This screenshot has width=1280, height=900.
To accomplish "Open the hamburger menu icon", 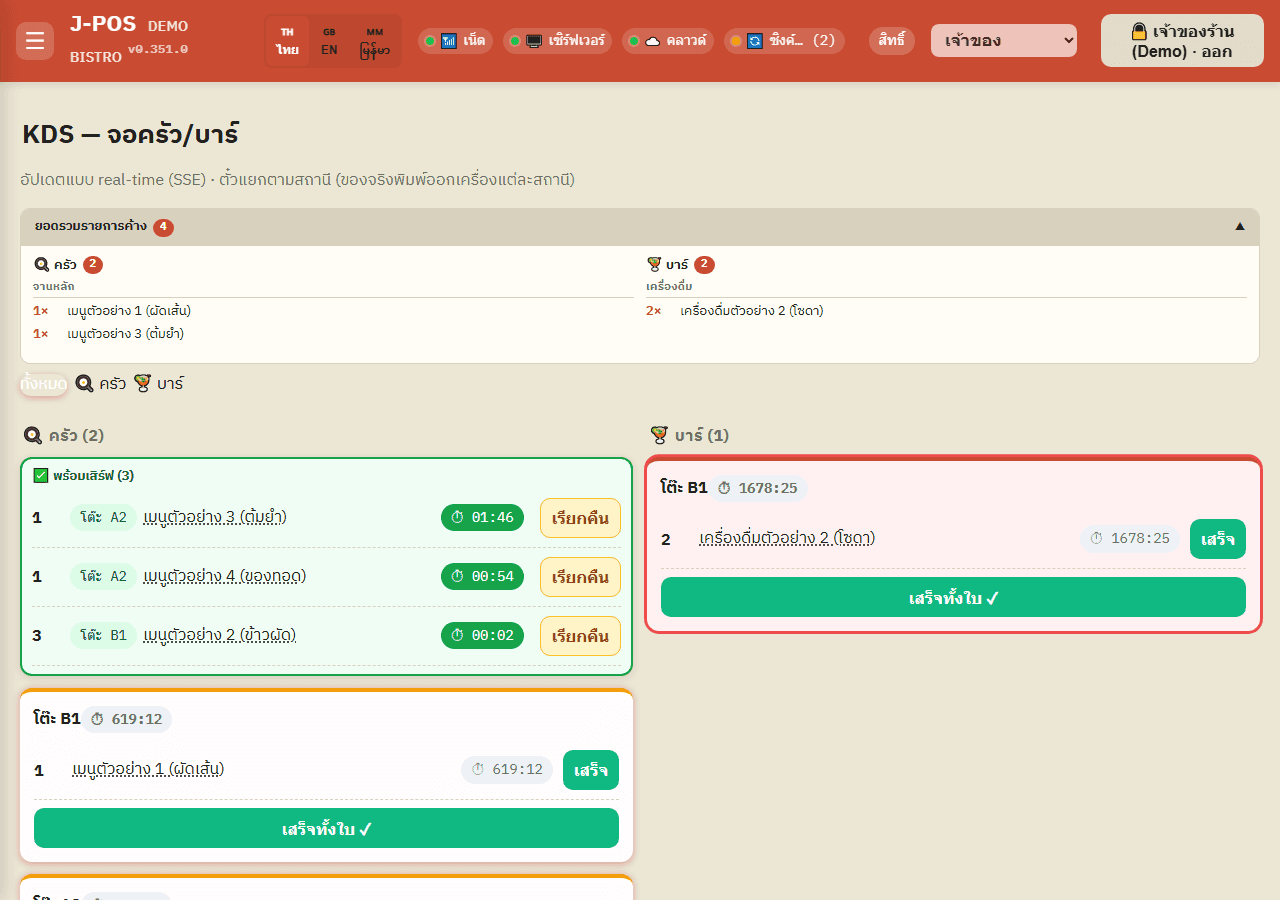I will point(35,41).
